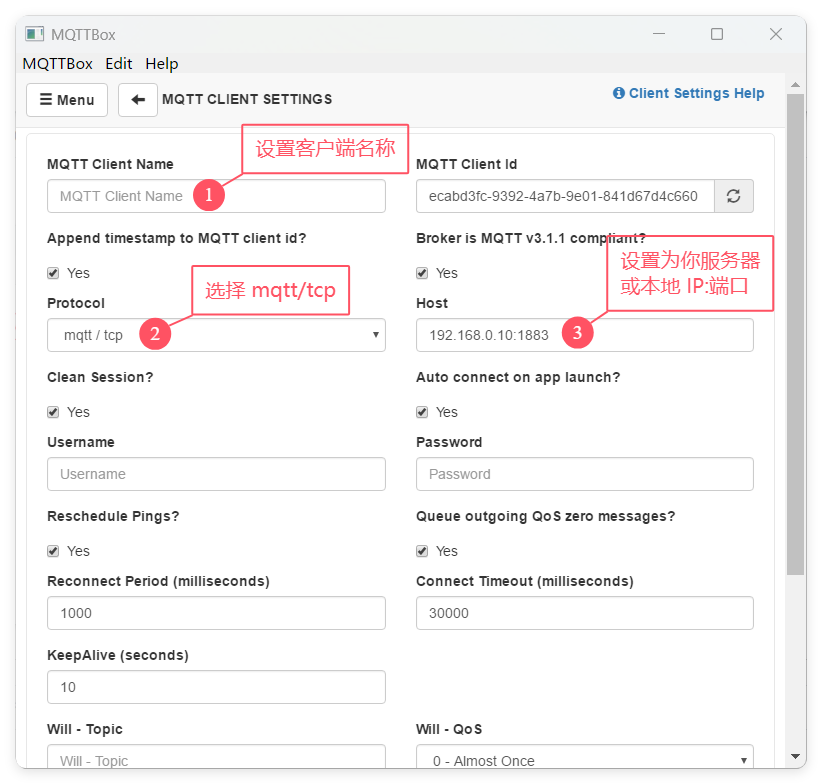
Task: Toggle Append timestamp to MQTT client id checkbox
Action: 53,273
